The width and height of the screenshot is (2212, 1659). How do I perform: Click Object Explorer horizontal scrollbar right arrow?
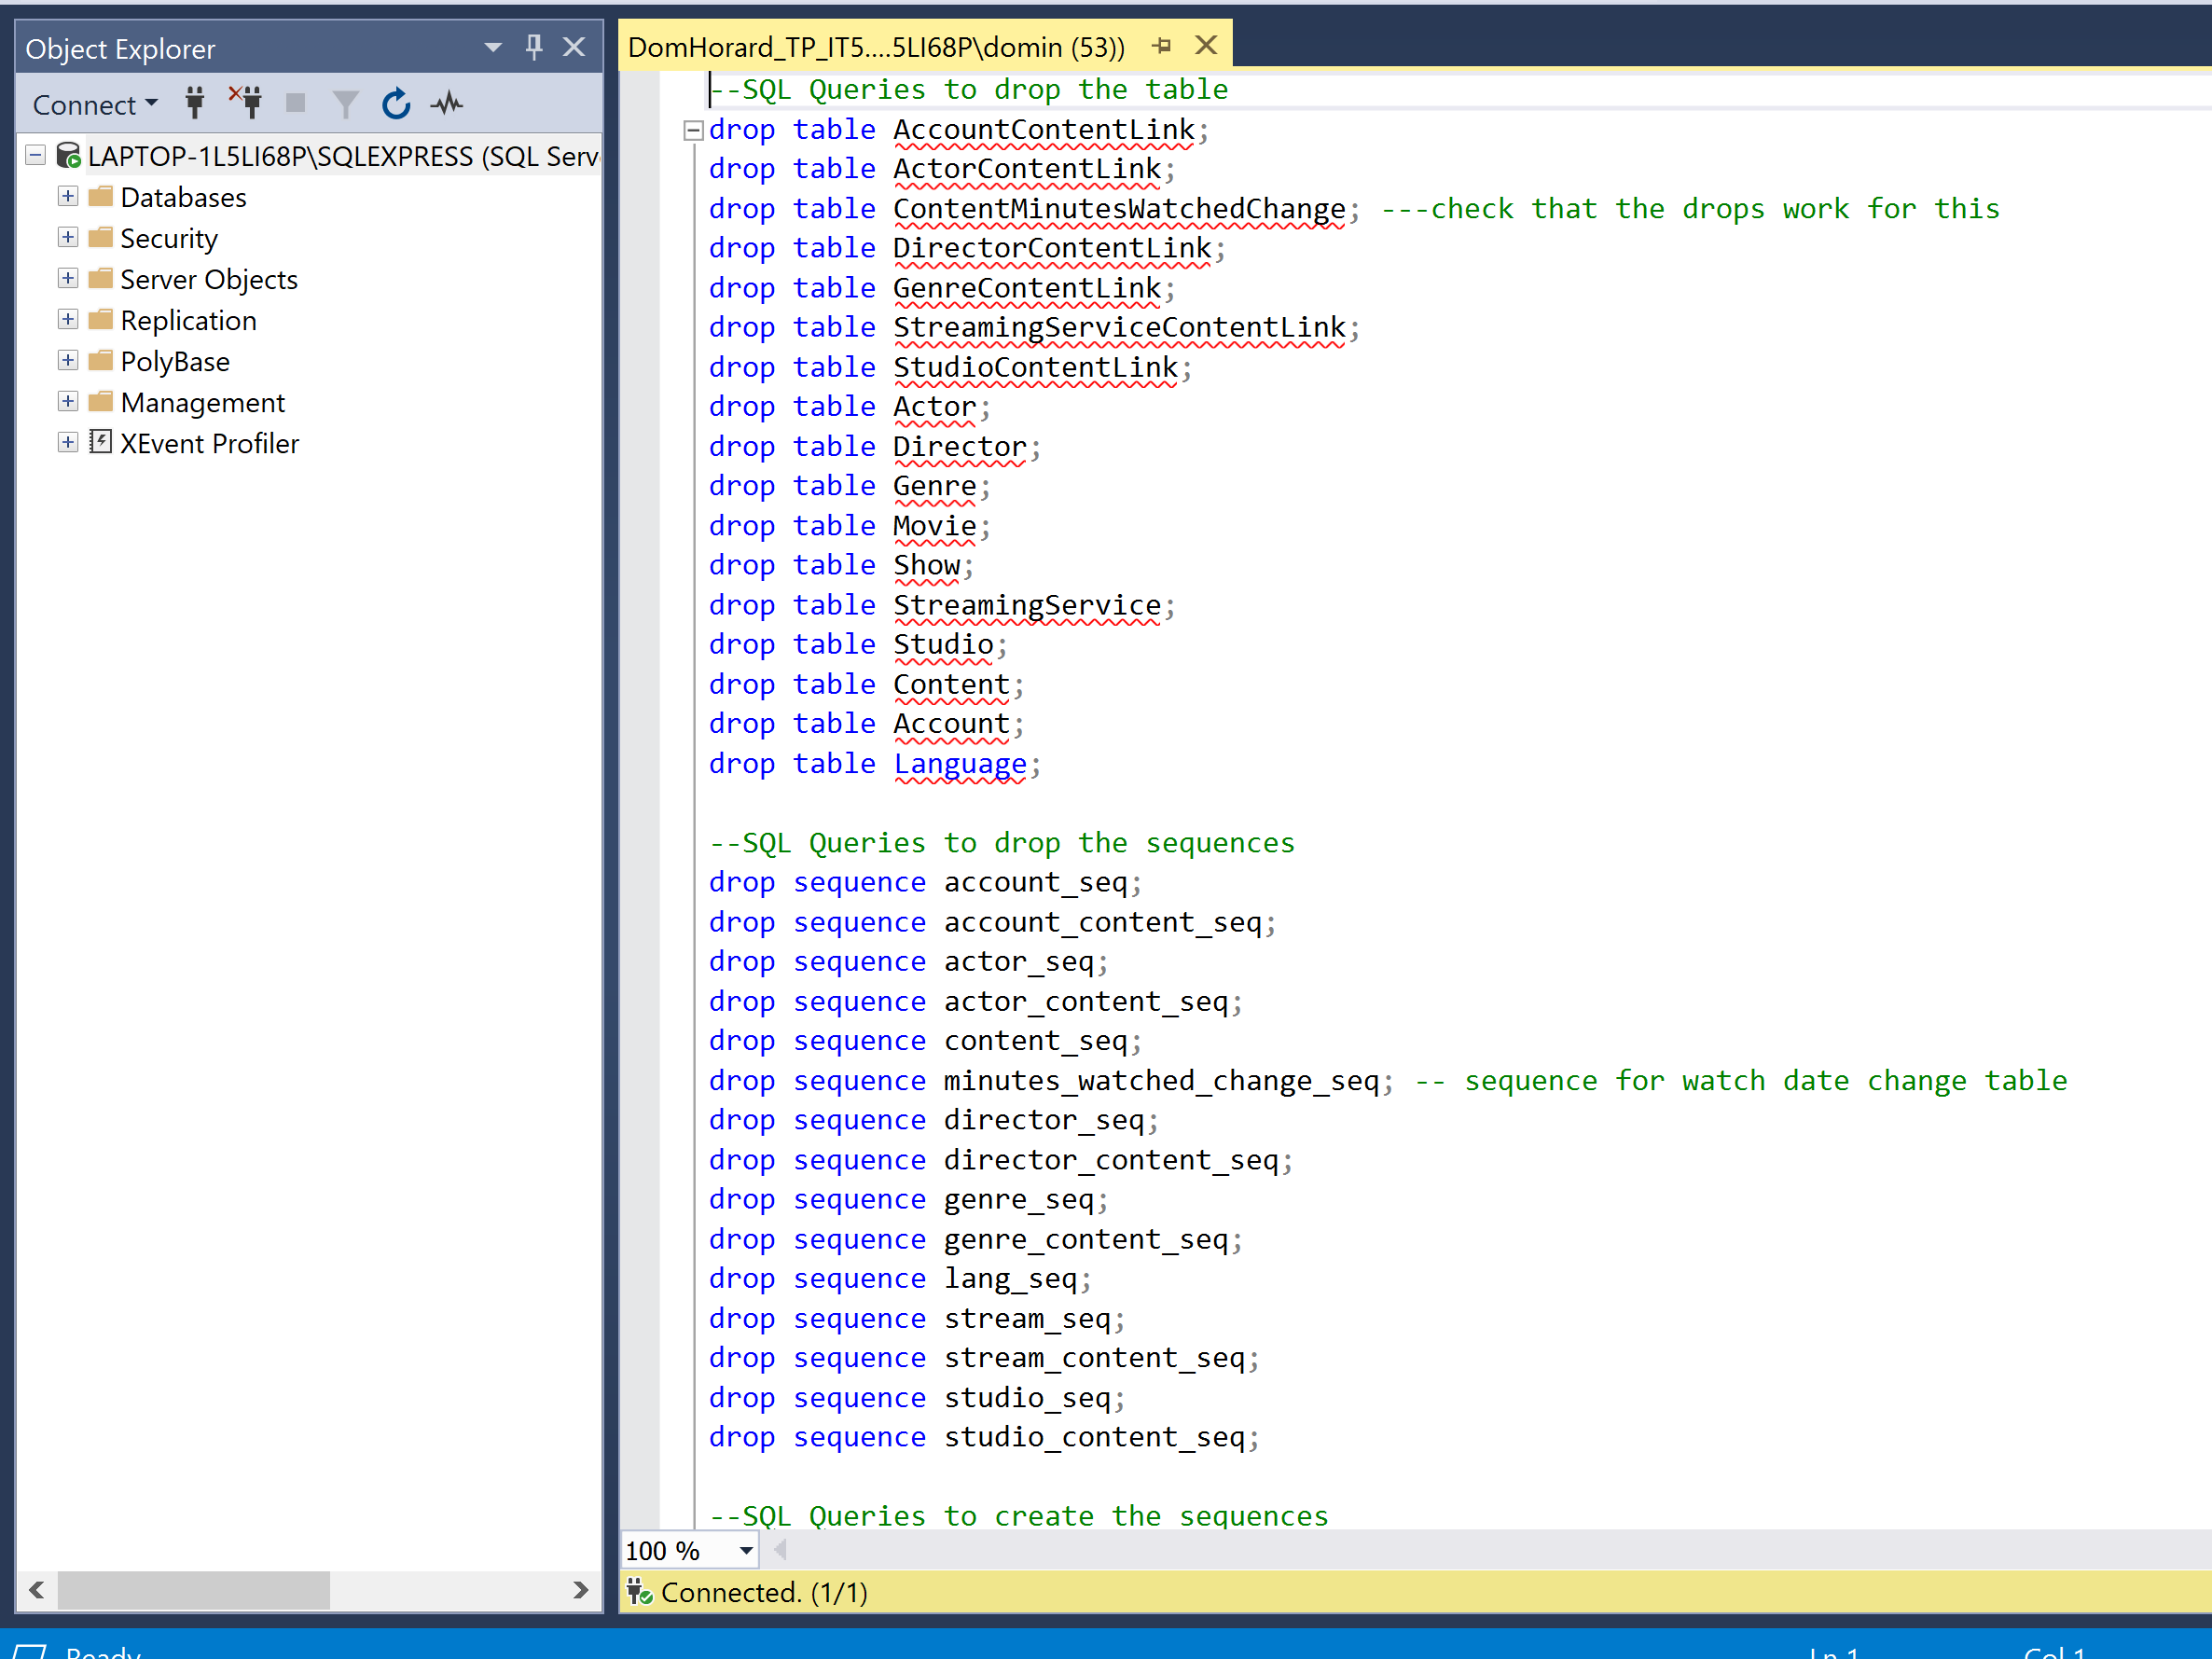580,1590
